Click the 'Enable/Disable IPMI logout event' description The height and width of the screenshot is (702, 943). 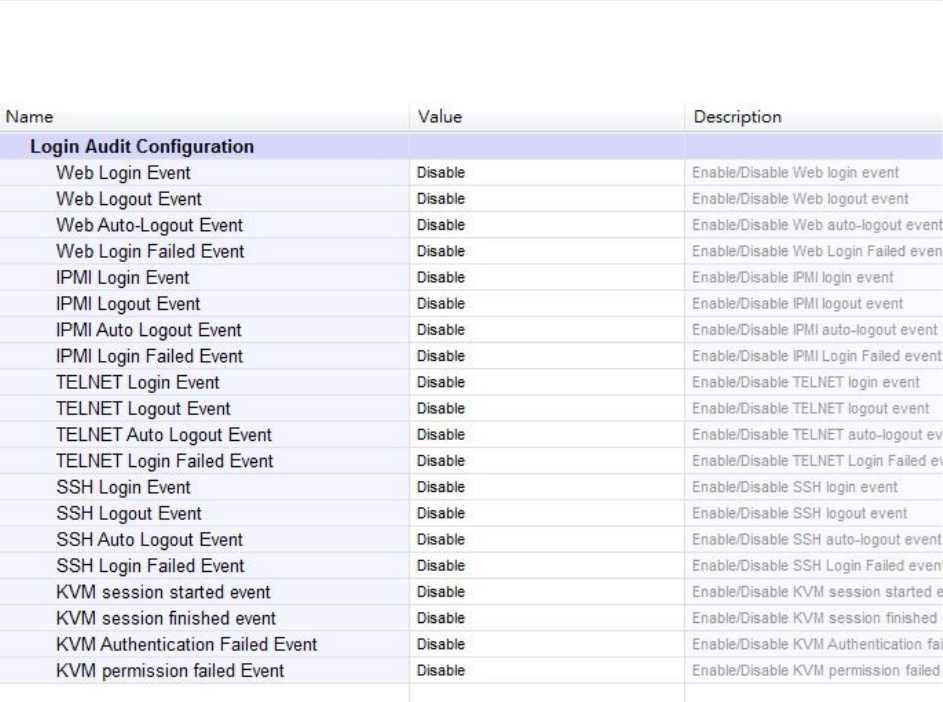[x=797, y=304]
